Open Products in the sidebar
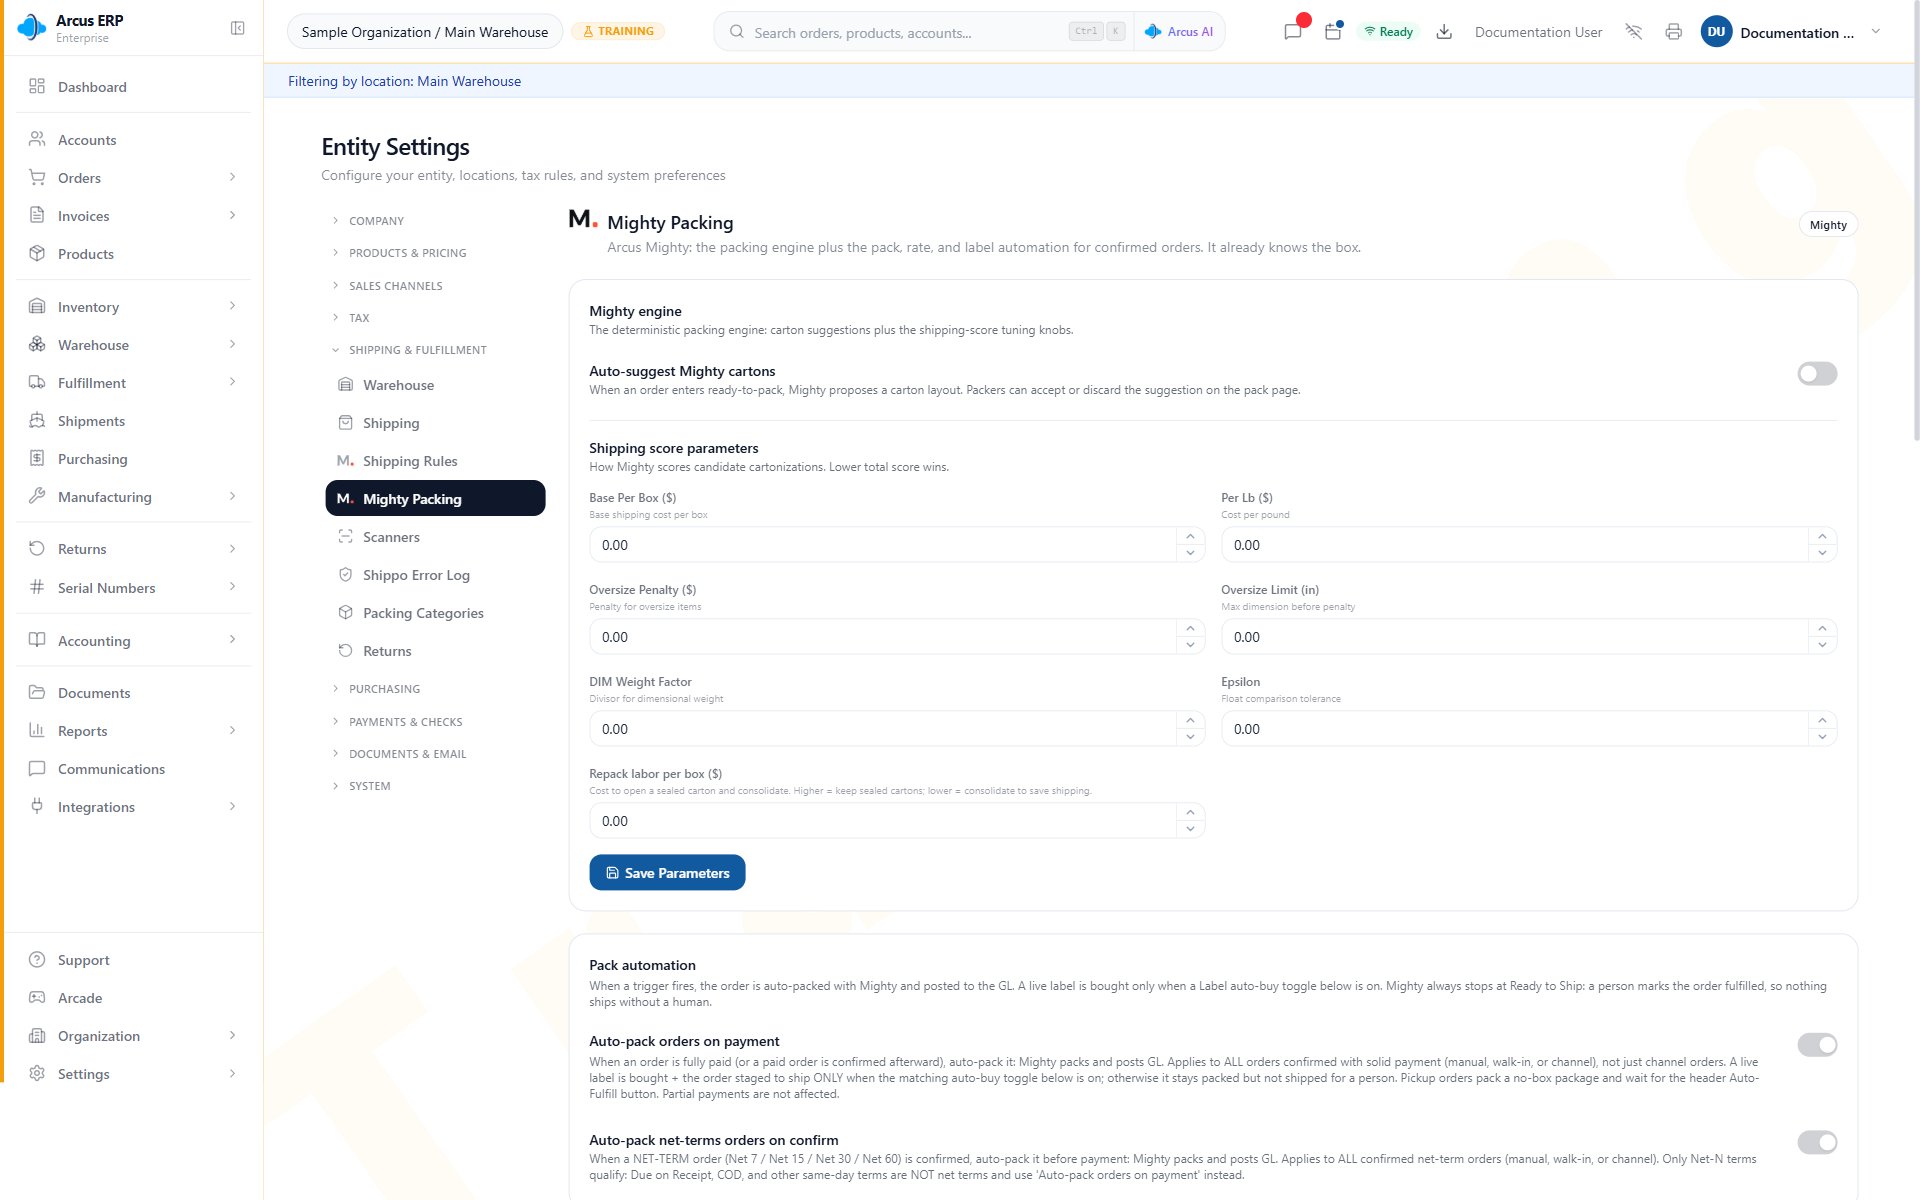This screenshot has height=1200, width=1920. pos(132,254)
